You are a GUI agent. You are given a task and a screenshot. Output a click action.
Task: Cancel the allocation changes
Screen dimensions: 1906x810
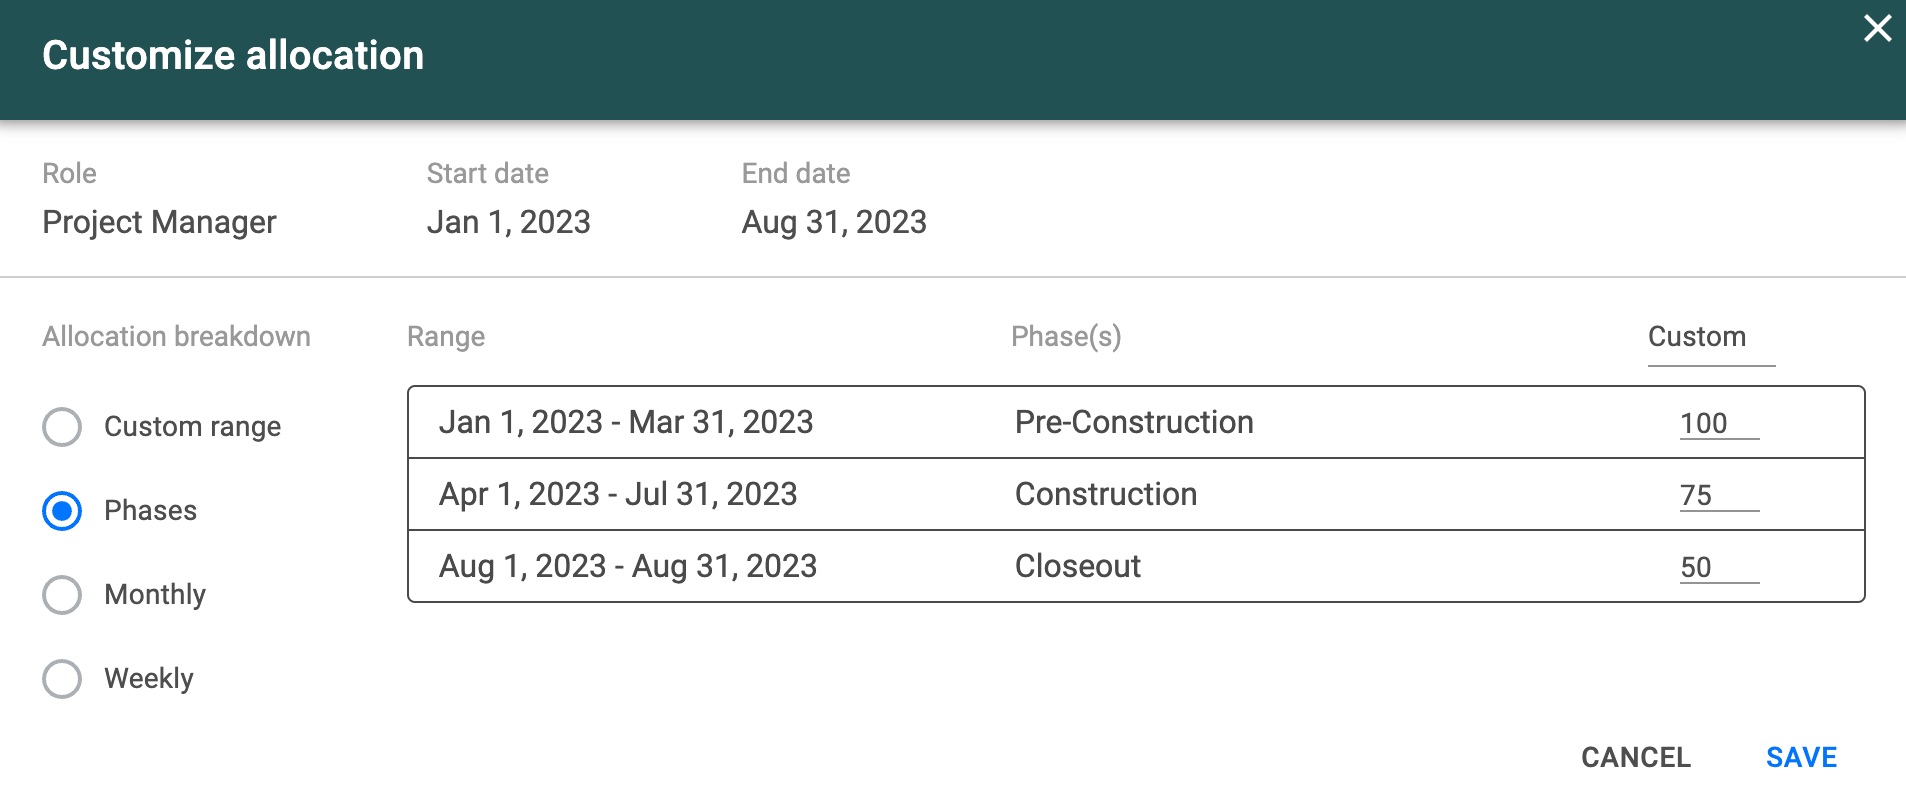click(1636, 757)
